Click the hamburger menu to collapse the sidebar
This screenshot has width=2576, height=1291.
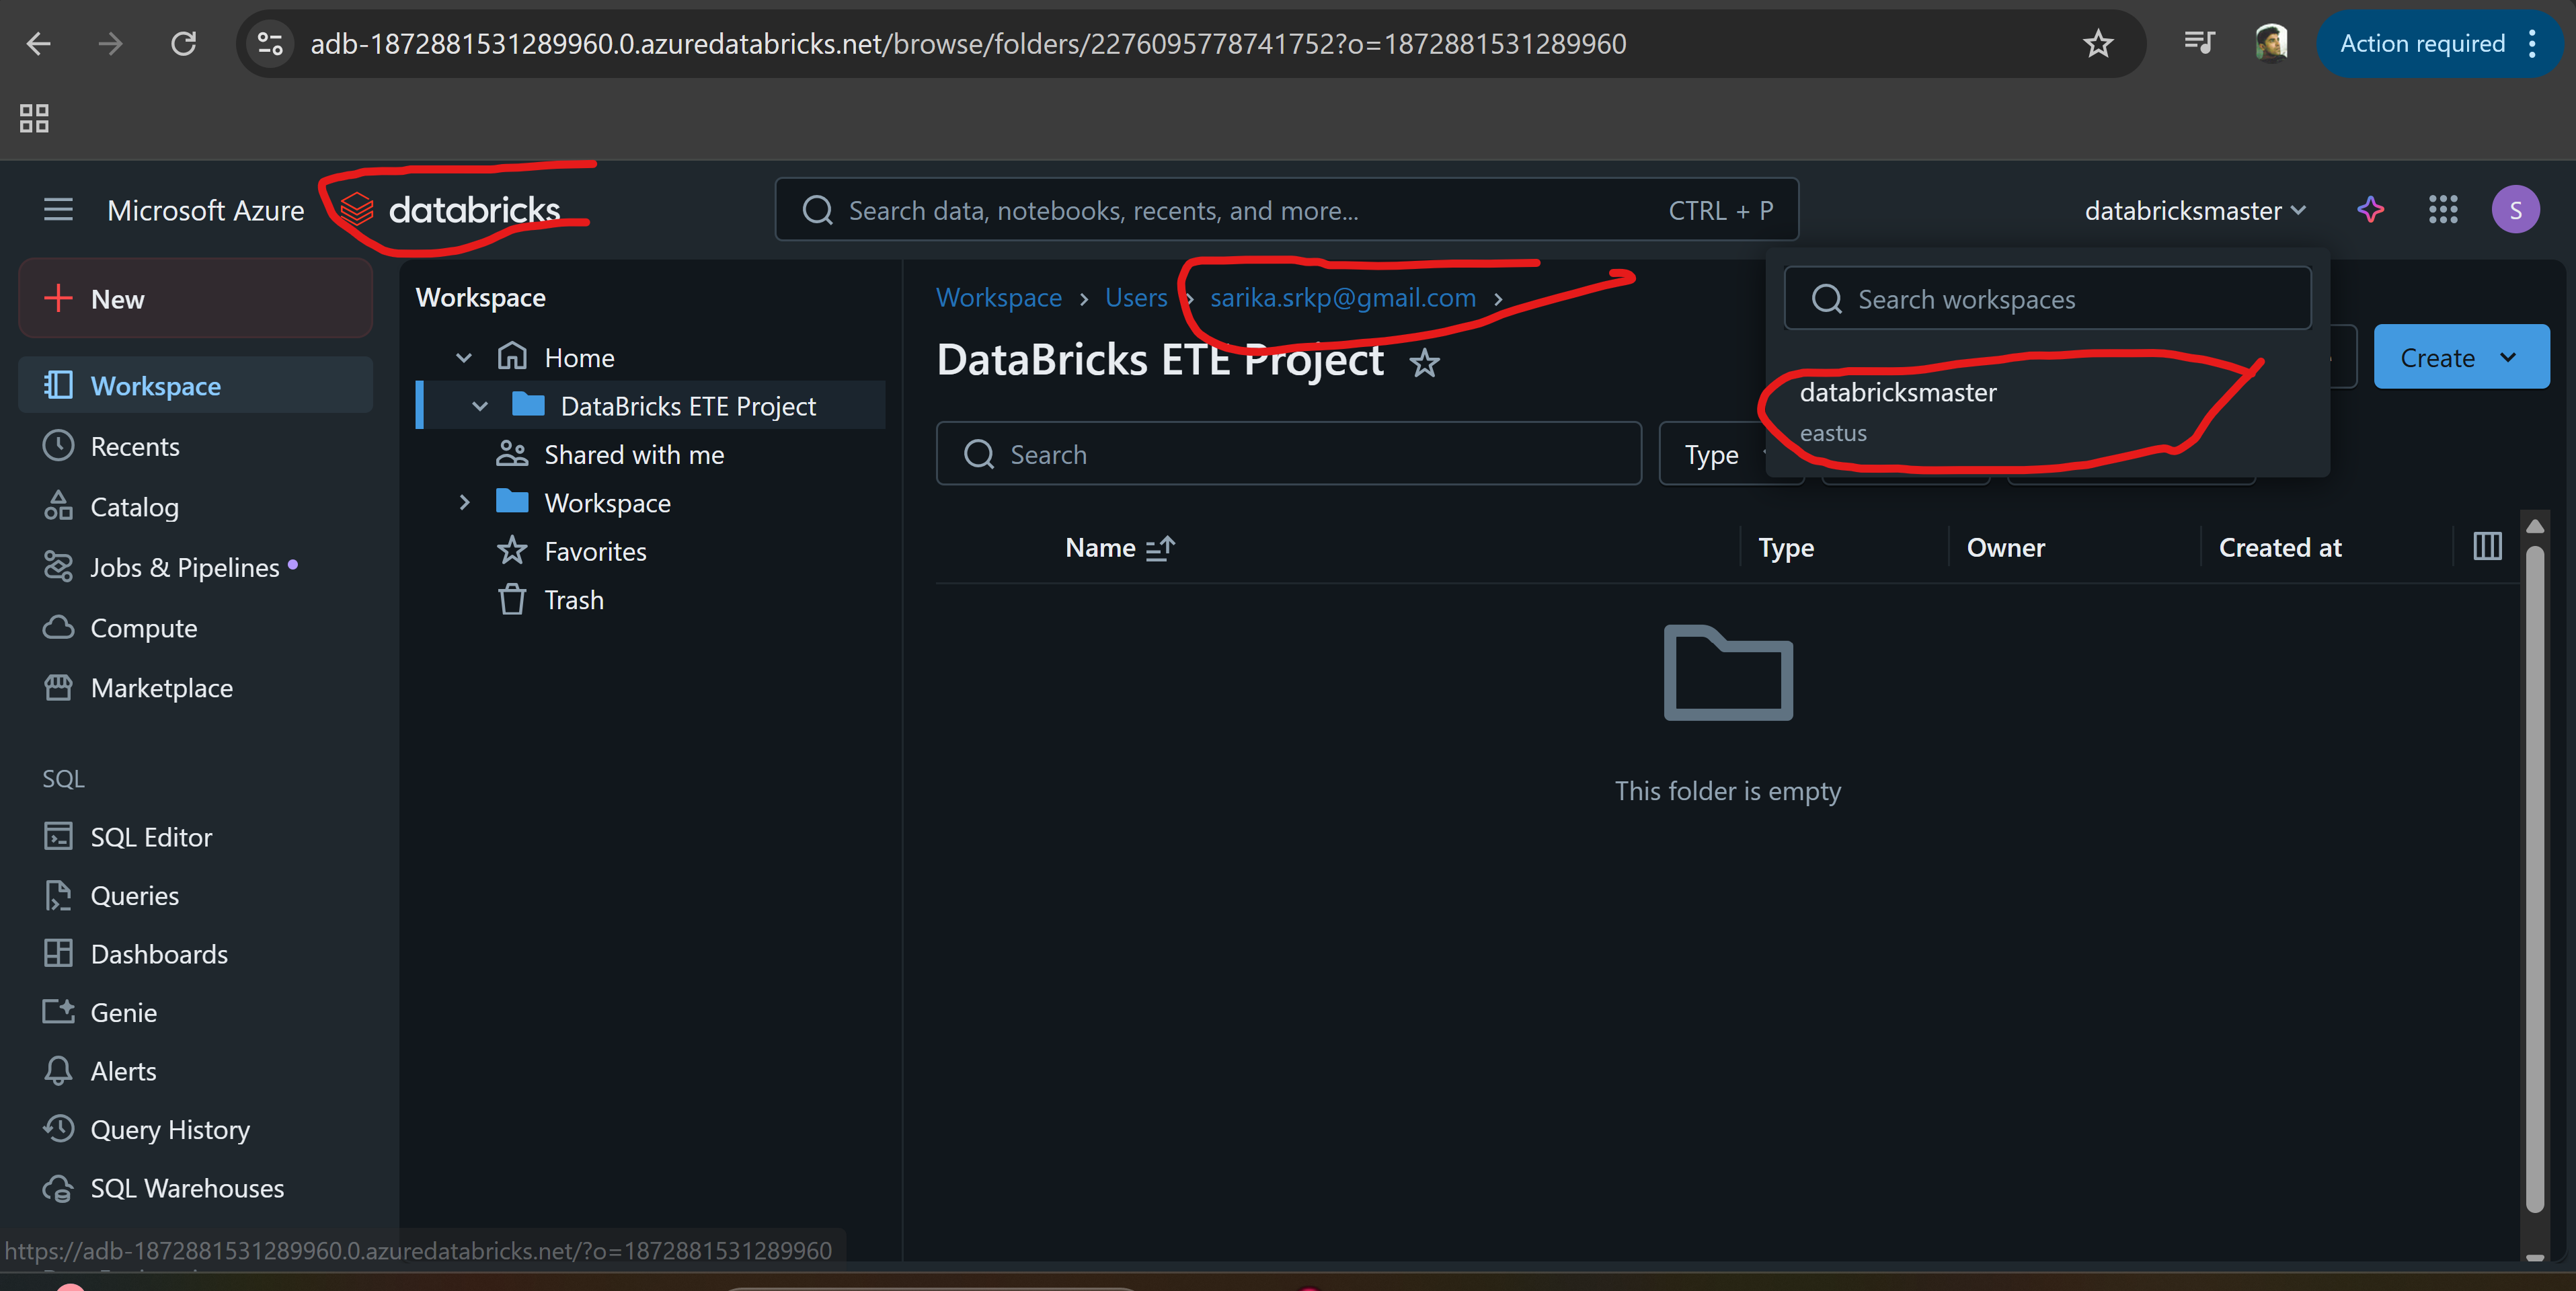[x=58, y=210]
